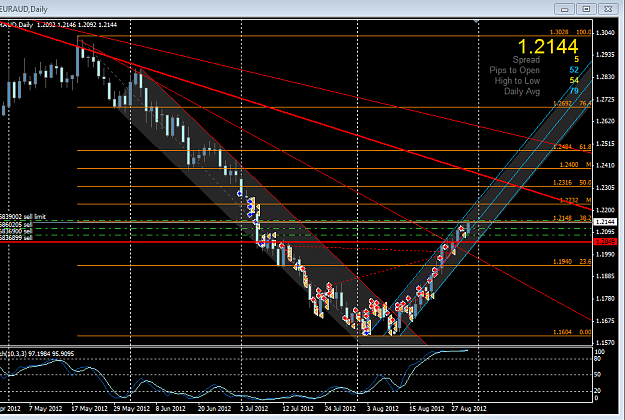Click the 20 level on the stochastic scale
The image size is (625, 420).
pos(597,391)
